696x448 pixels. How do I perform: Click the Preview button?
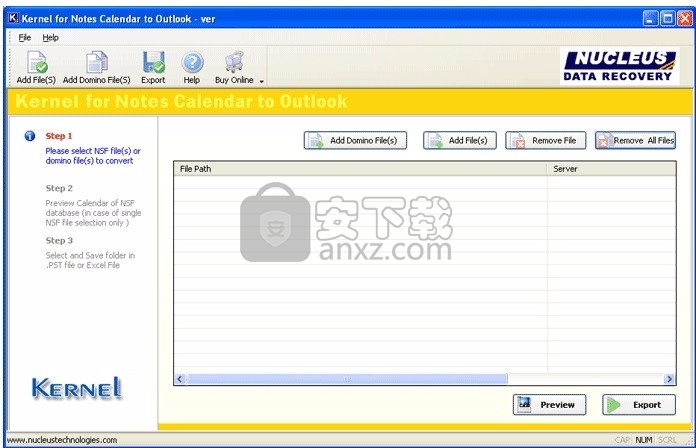pyautogui.click(x=550, y=404)
